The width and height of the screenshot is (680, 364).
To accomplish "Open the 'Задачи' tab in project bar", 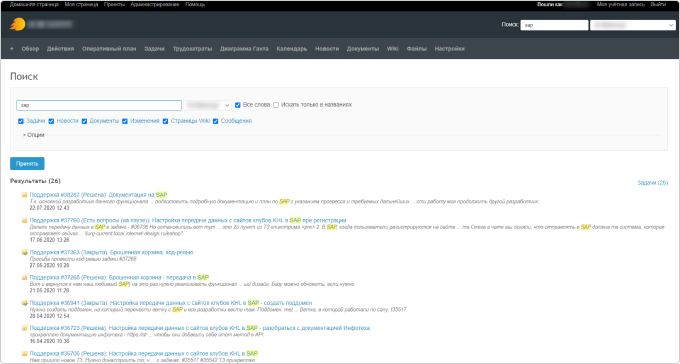I will [154, 49].
